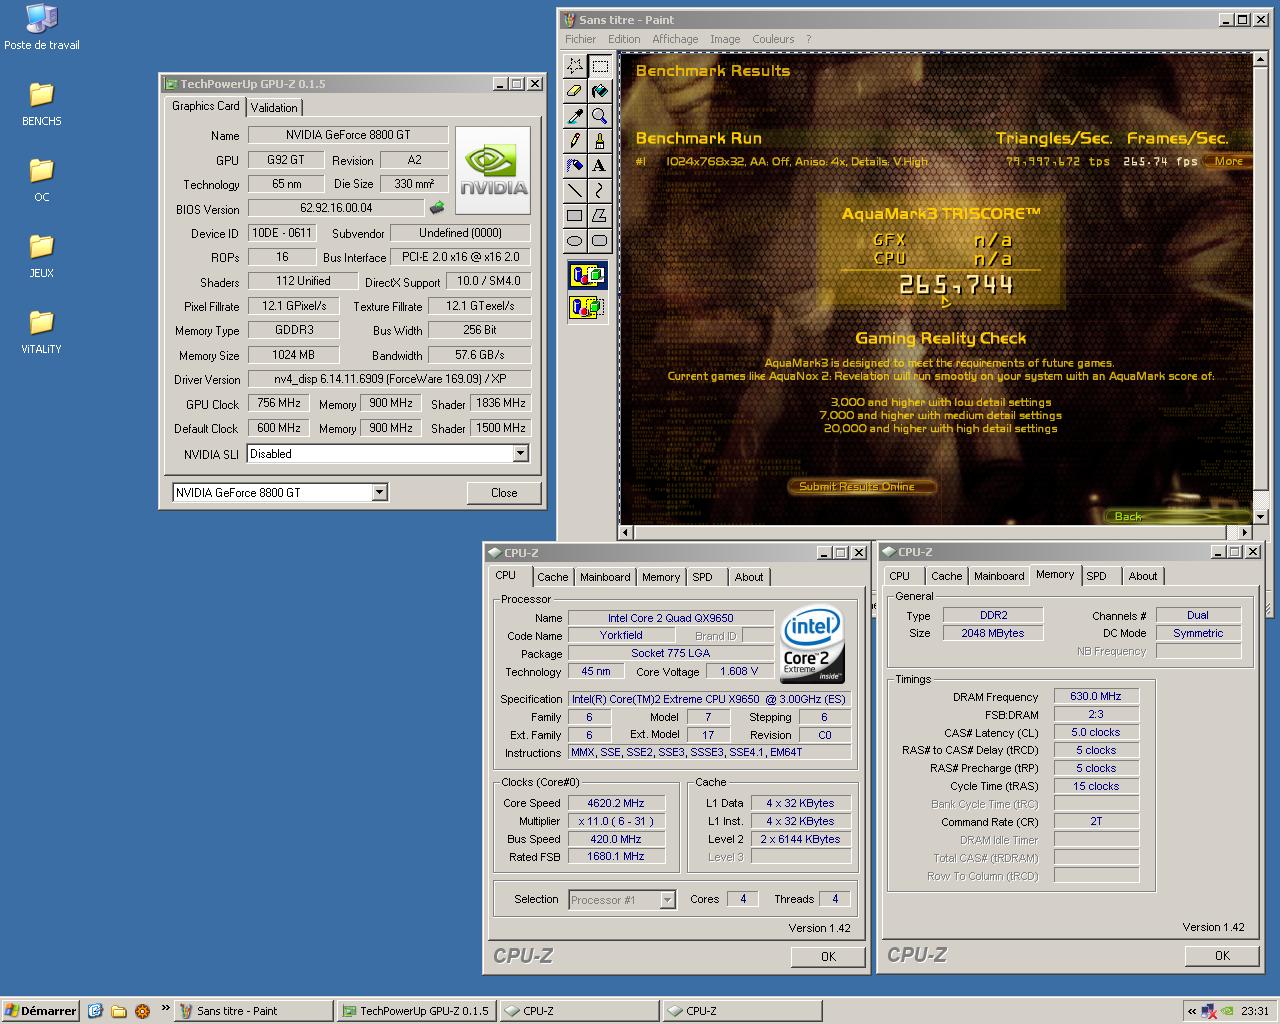Image resolution: width=1280 pixels, height=1024 pixels.
Task: Click the GPU Clock value 756 MHz
Action: tap(279, 403)
